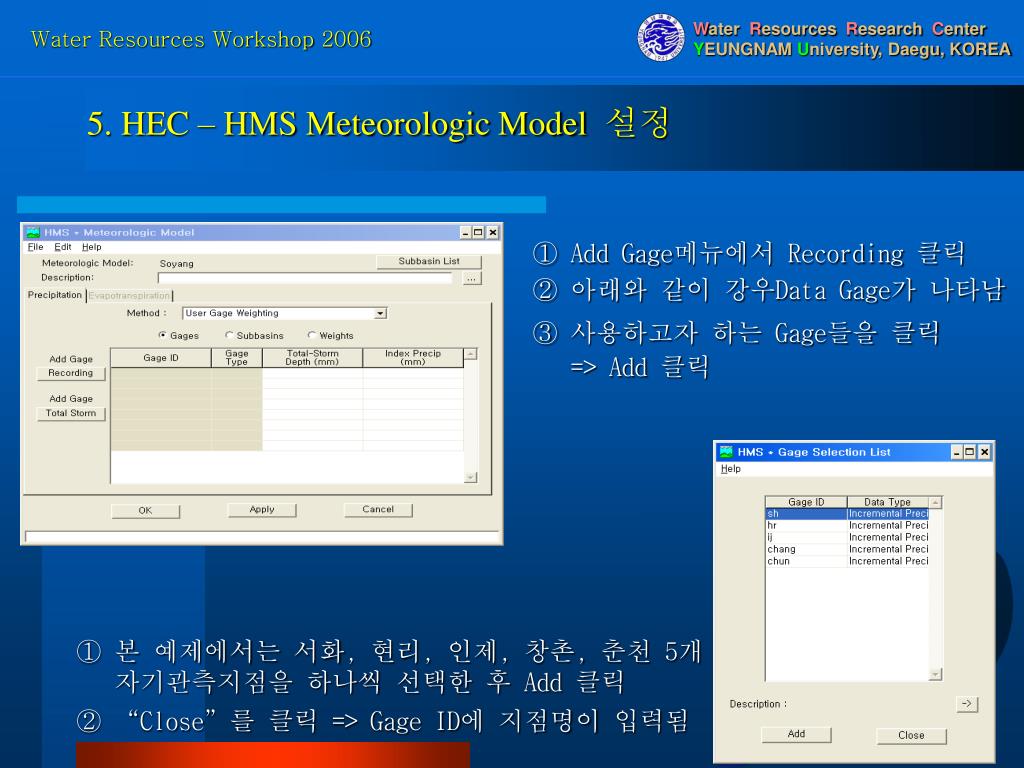
Task: Close the Gage Selection List window via X
Action: pos(985,452)
